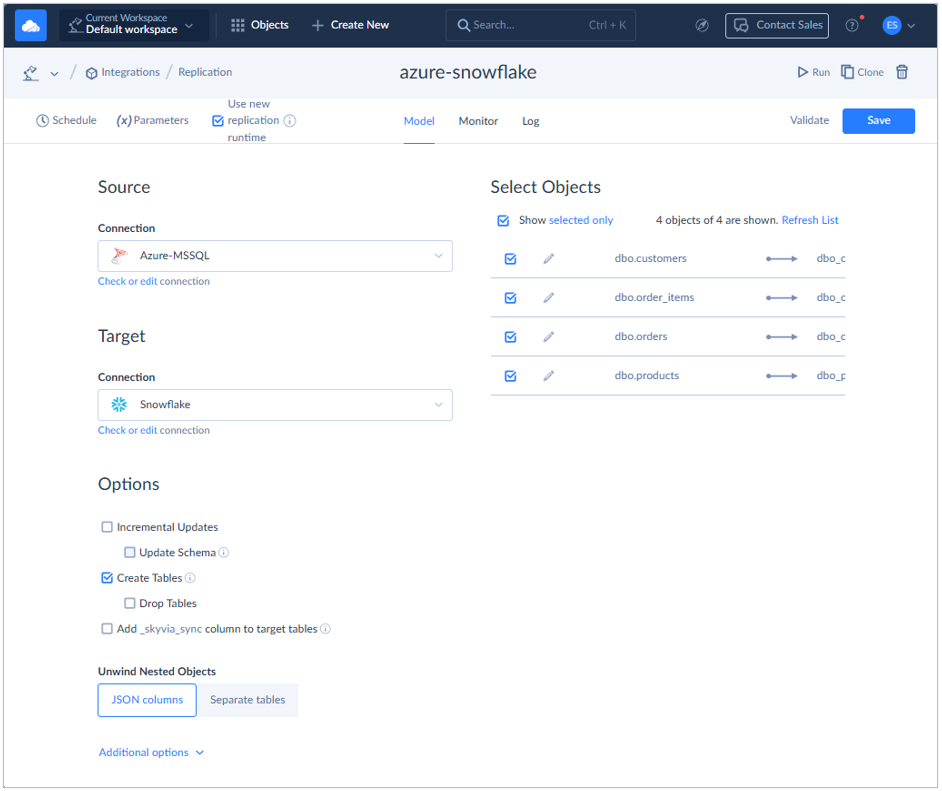Click the Snowflake connection icon
This screenshot has height=791, width=942.
tap(119, 405)
